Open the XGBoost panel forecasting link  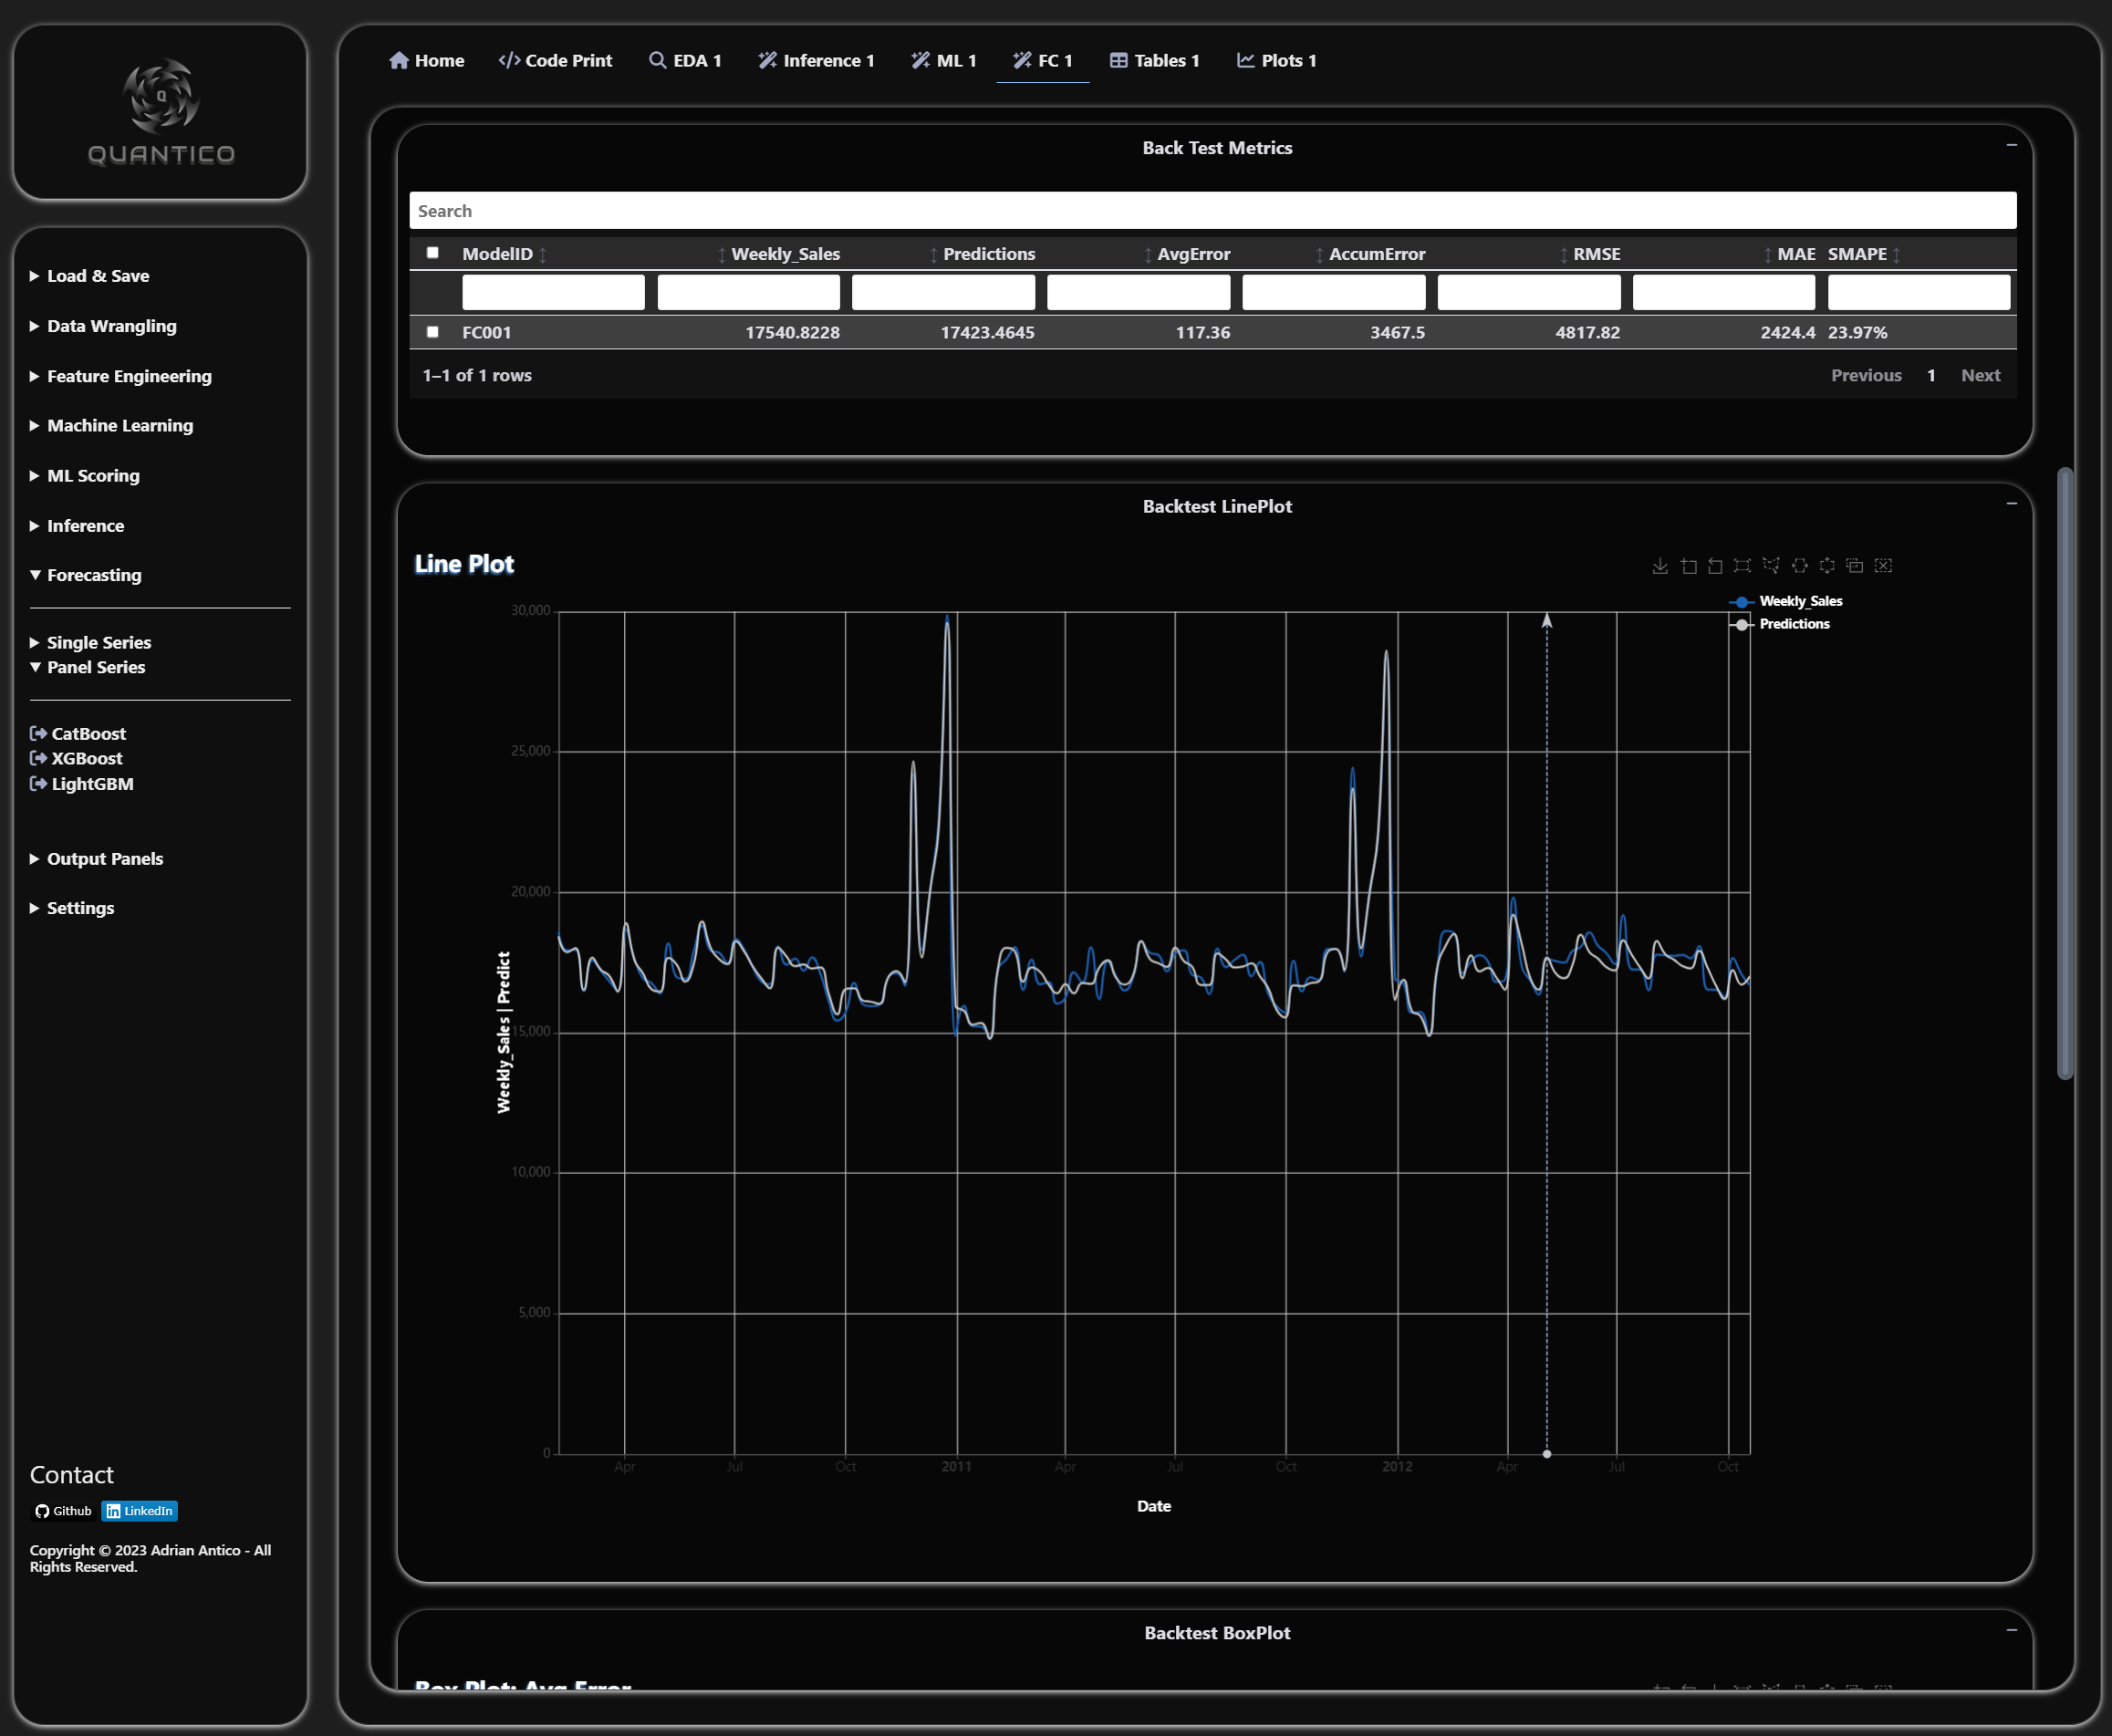[76, 759]
